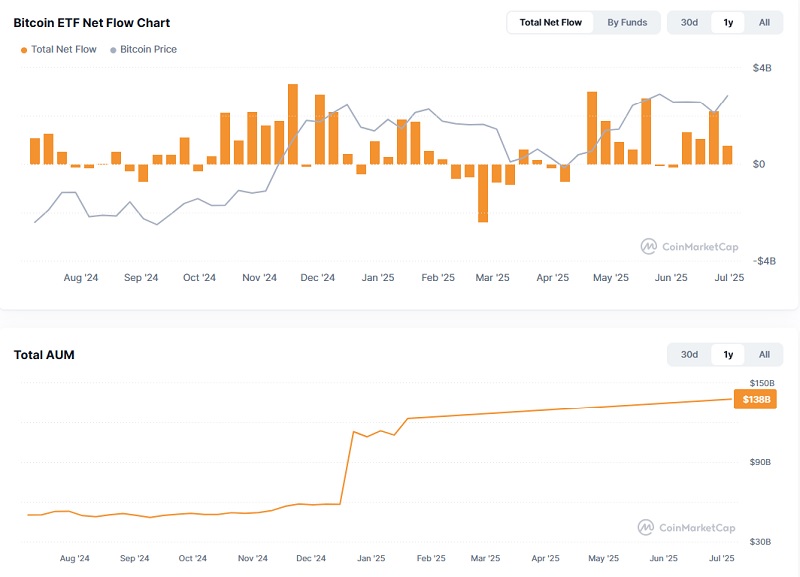Select 1y range for Total AUM chart

(x=728, y=354)
